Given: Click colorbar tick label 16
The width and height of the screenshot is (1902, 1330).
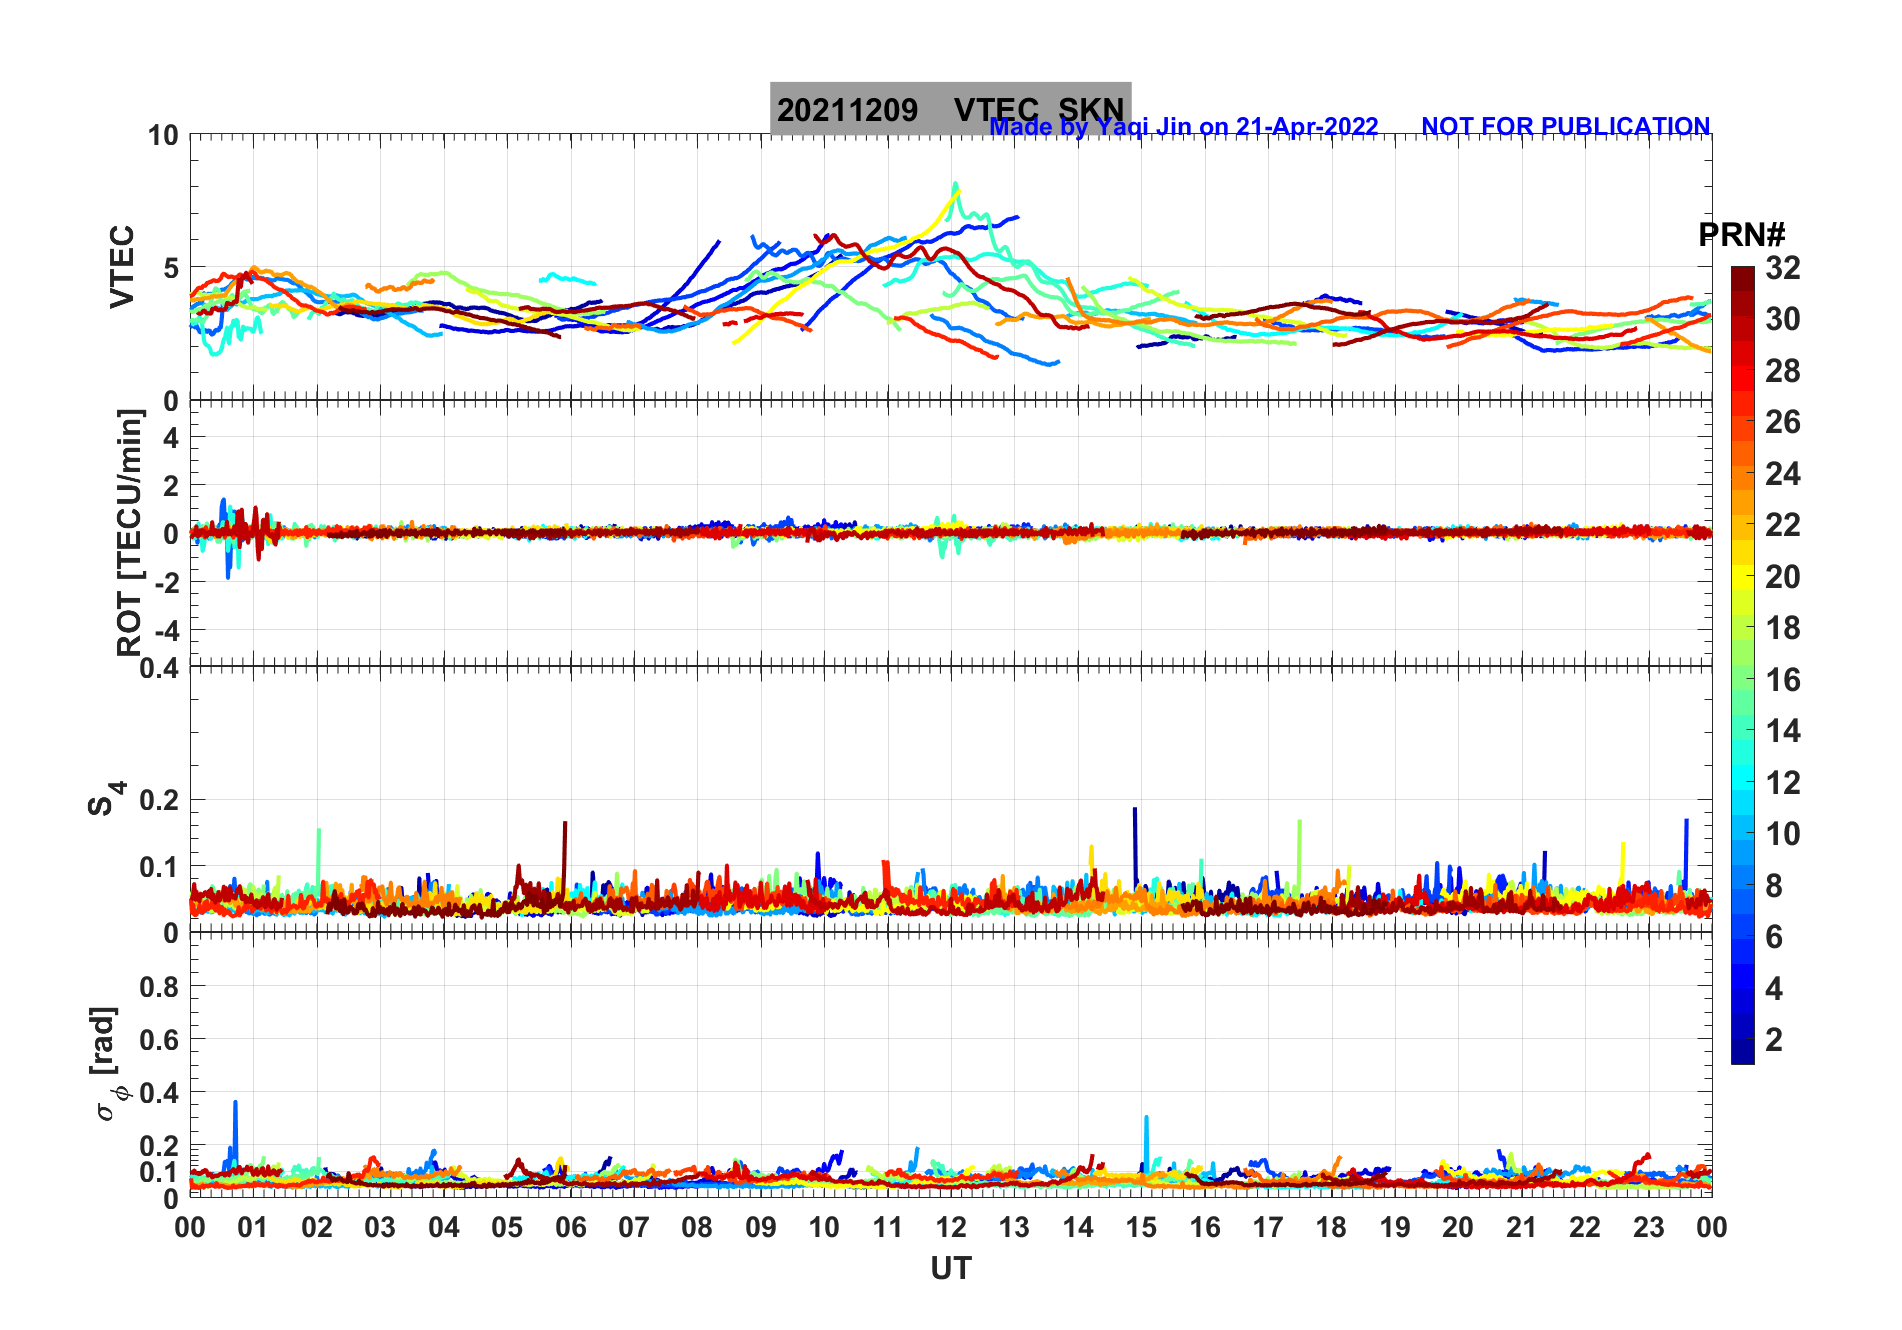Looking at the screenshot, I should pos(1782,680).
